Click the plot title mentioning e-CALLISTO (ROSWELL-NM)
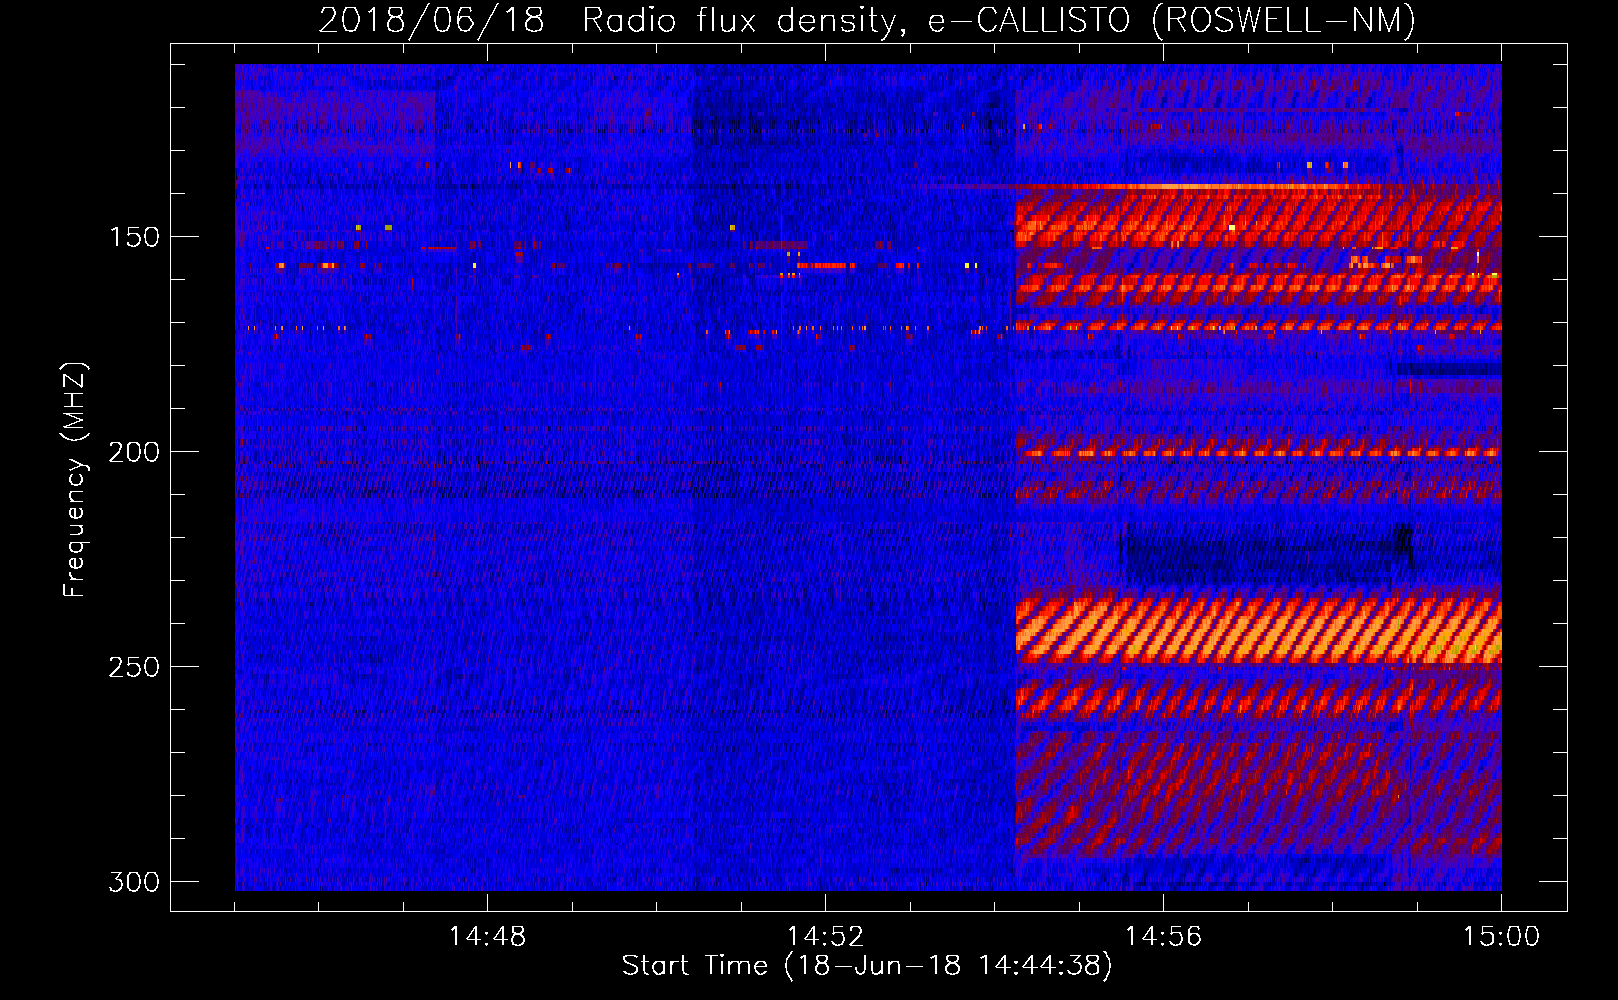 [867, 20]
